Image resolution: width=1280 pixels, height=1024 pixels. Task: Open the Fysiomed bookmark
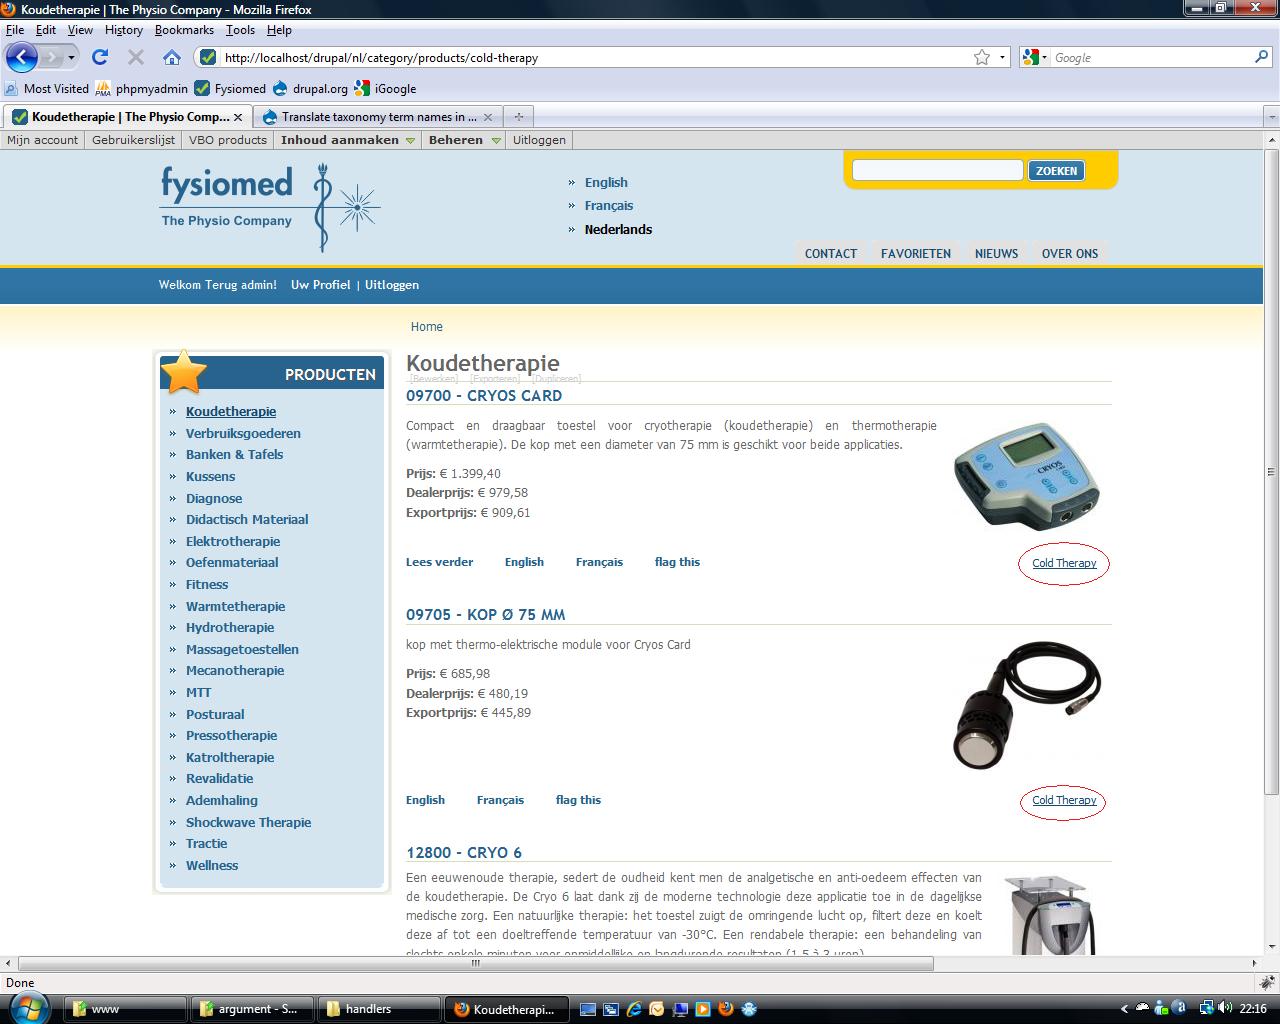(x=230, y=88)
